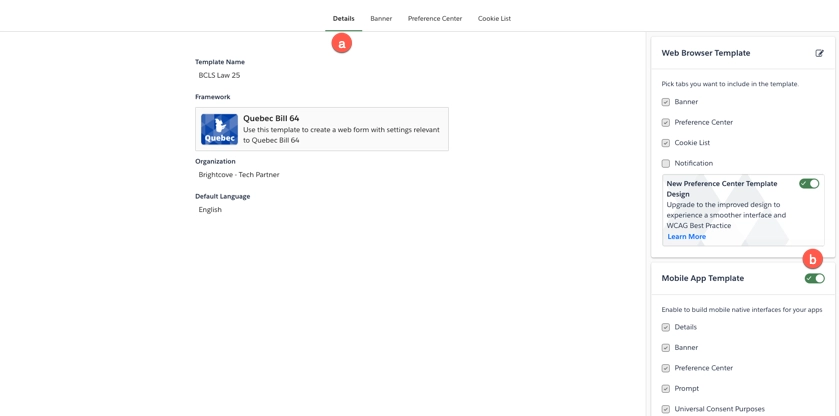Screen dimensions: 839x416
Task: Open the Learn More link
Action: 686,237
